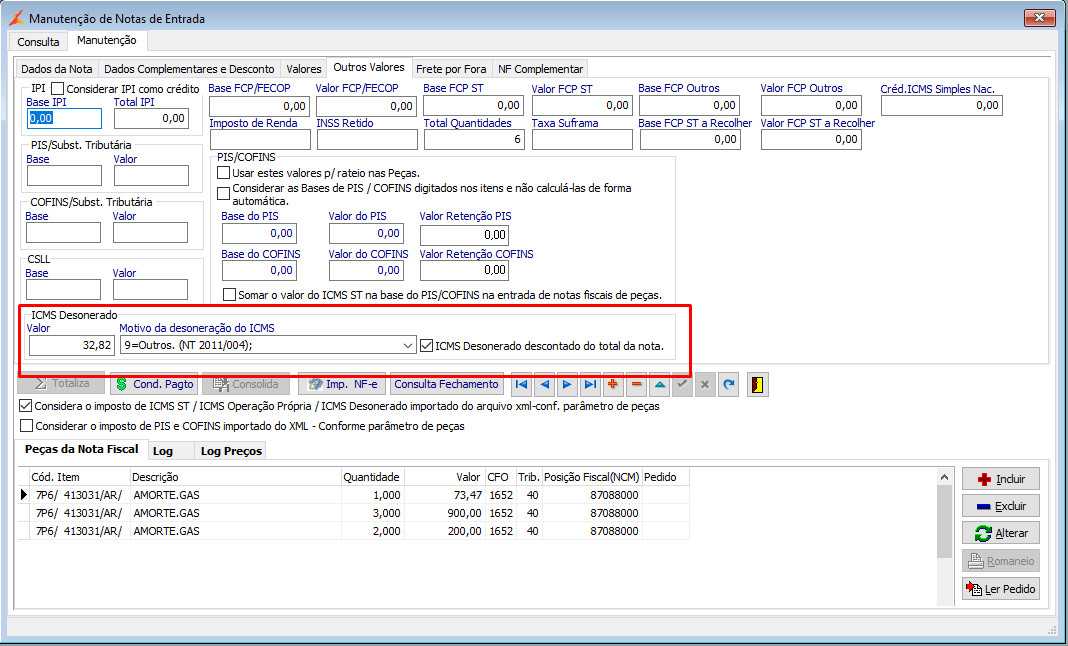Select the Outros Valores tab
The height and width of the screenshot is (646, 1068).
click(x=369, y=67)
